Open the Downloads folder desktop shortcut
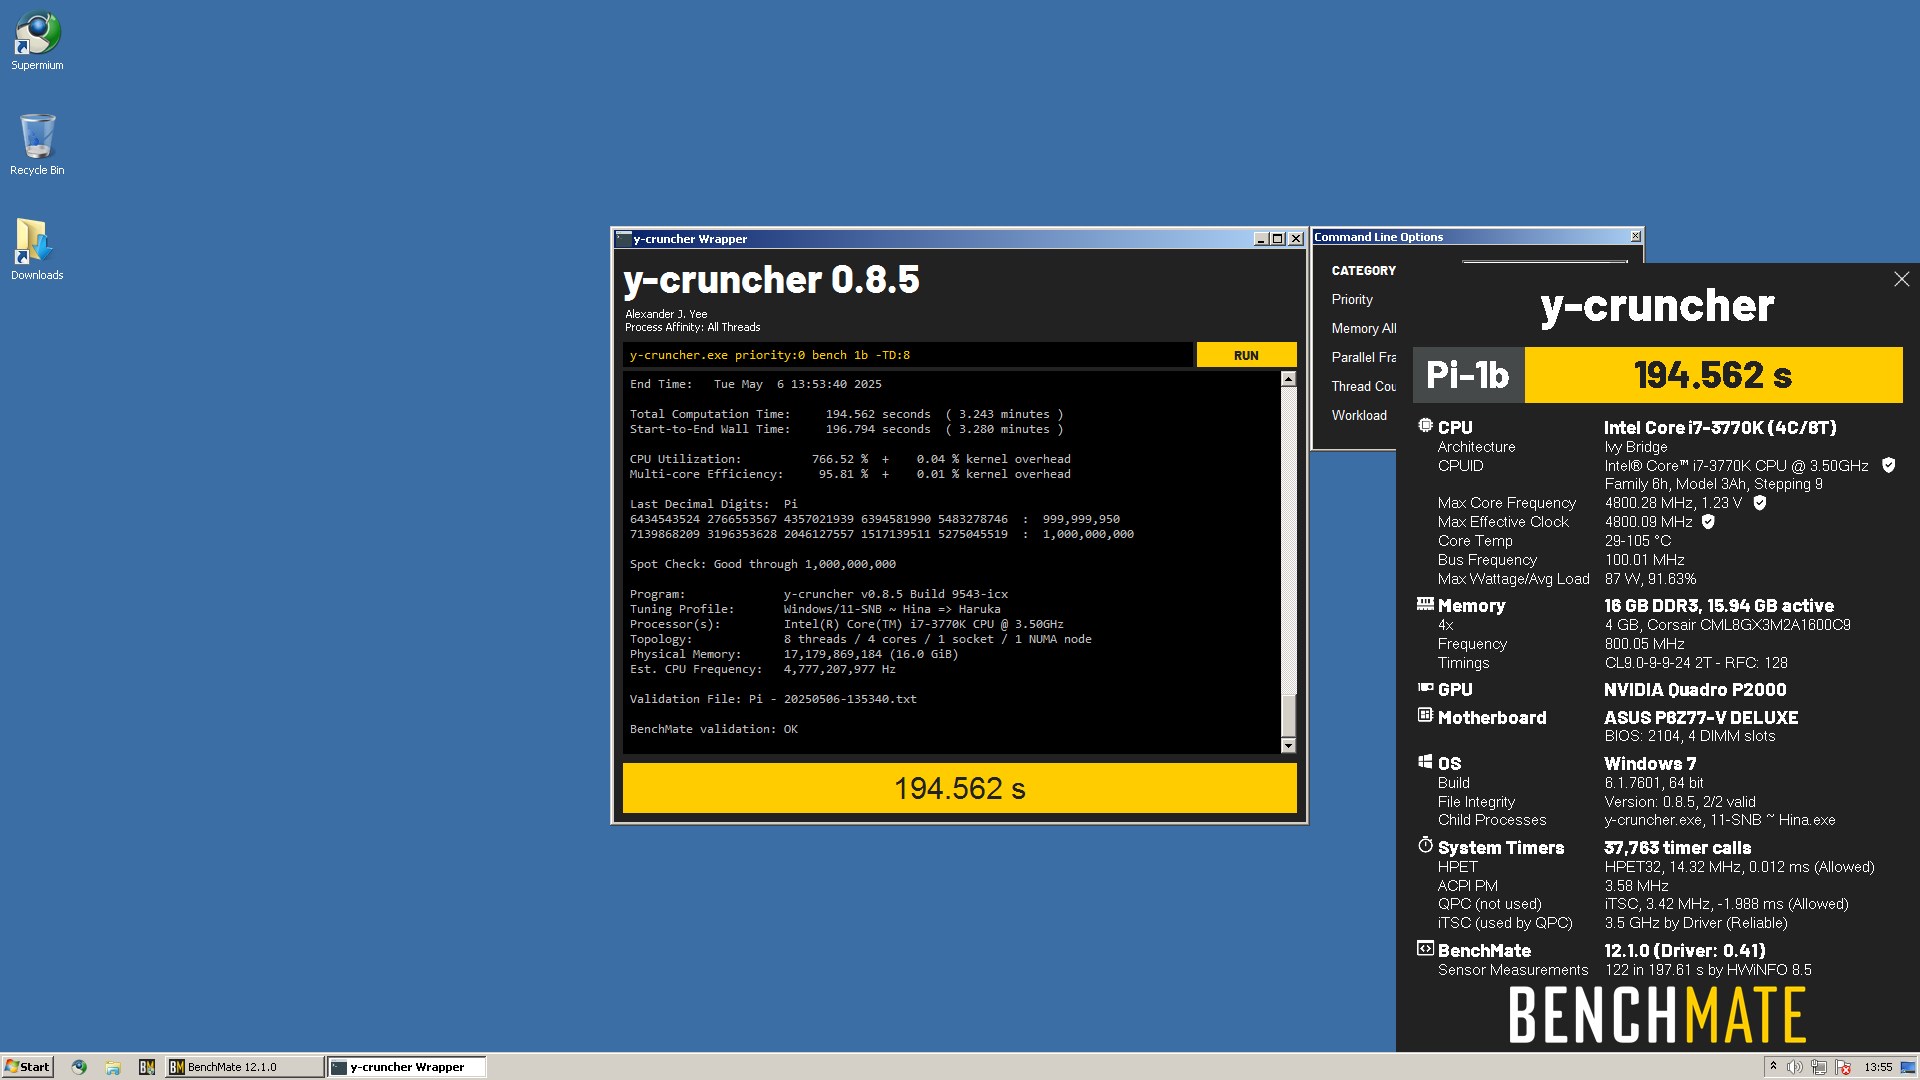The height and width of the screenshot is (1080, 1920). [37, 250]
